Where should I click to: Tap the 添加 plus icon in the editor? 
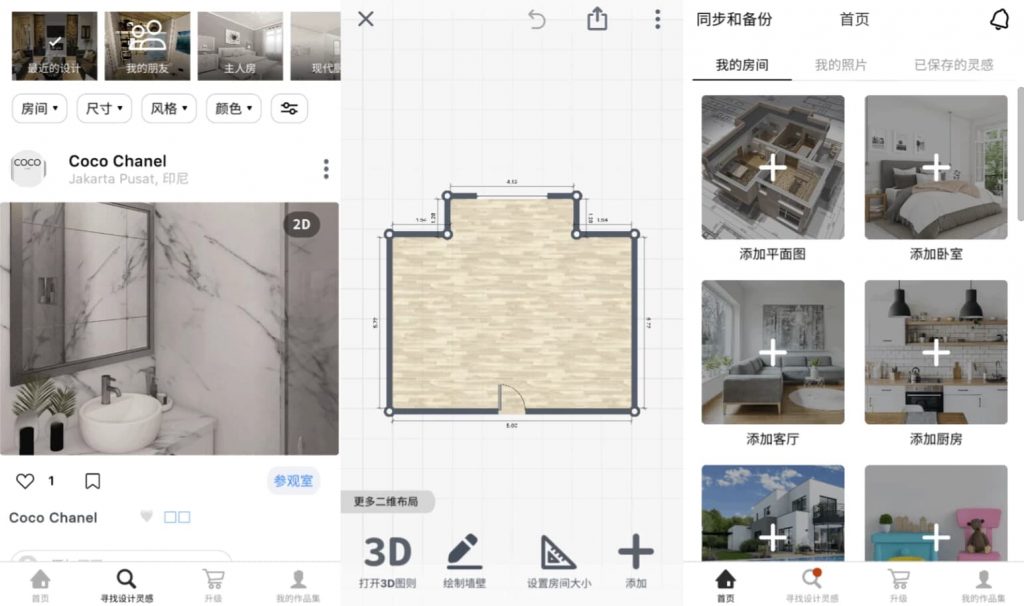coord(634,551)
